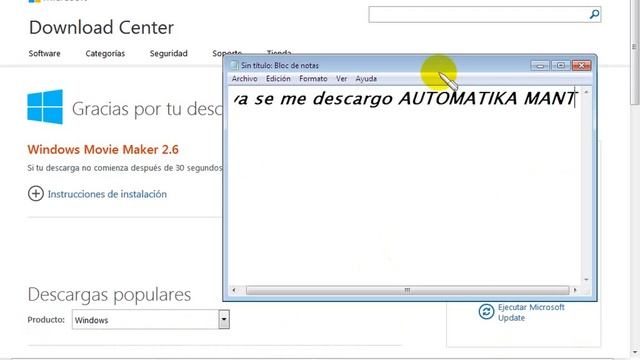Click the Descargas populares heading
Screen dimensions: 640x360
point(109,295)
